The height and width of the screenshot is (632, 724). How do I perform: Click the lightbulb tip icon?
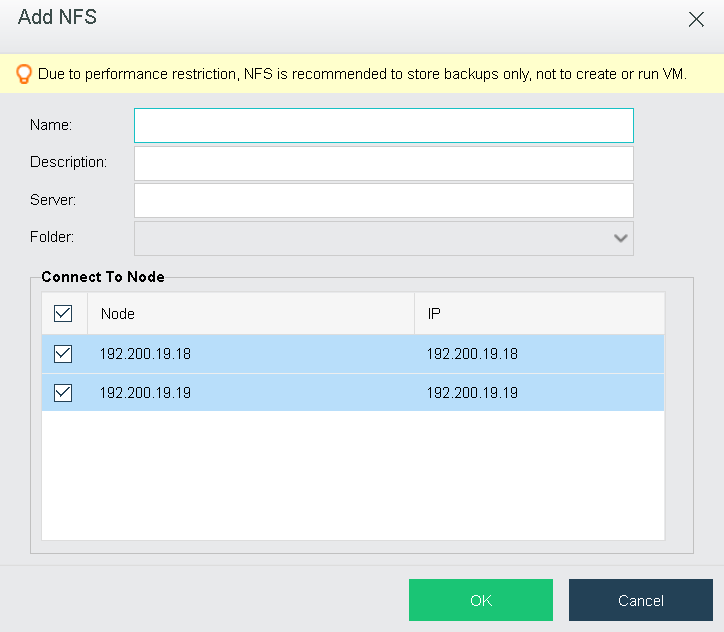point(24,74)
